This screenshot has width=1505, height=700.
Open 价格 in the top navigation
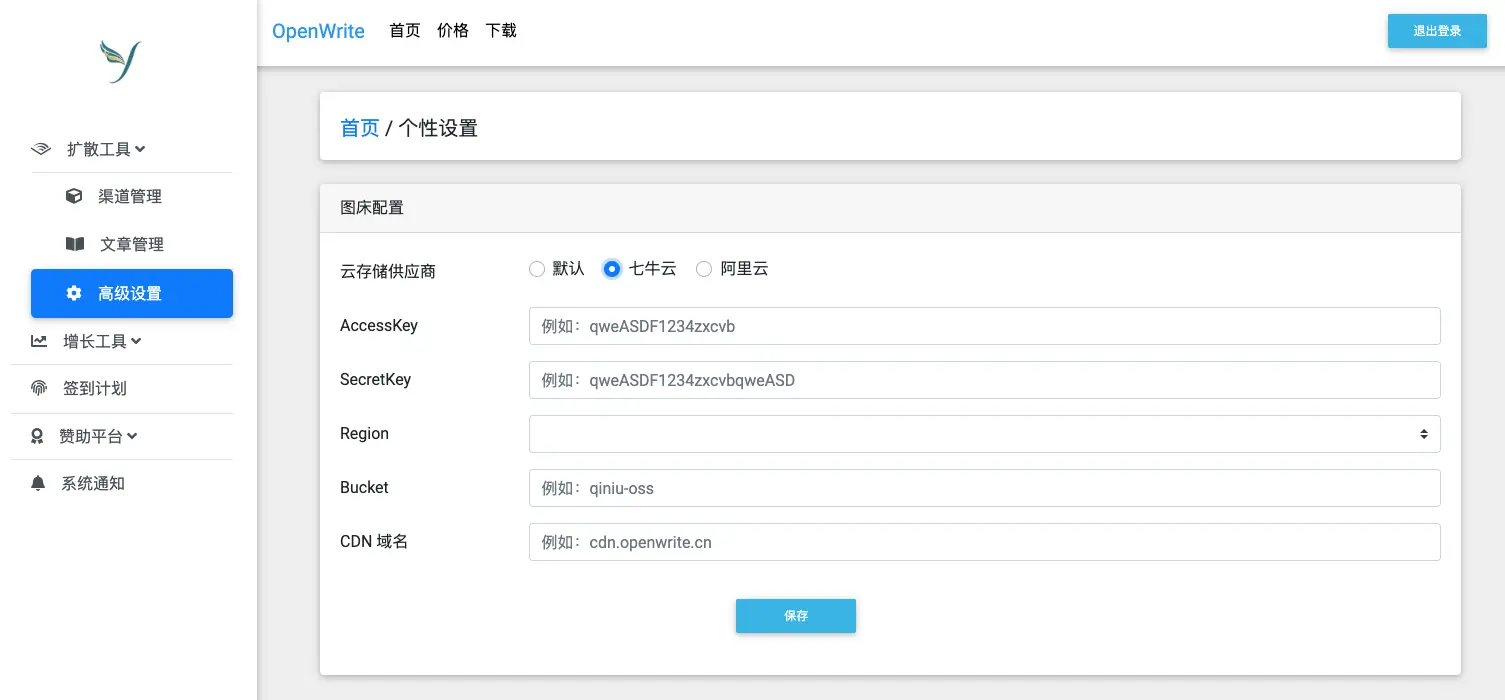tap(453, 31)
